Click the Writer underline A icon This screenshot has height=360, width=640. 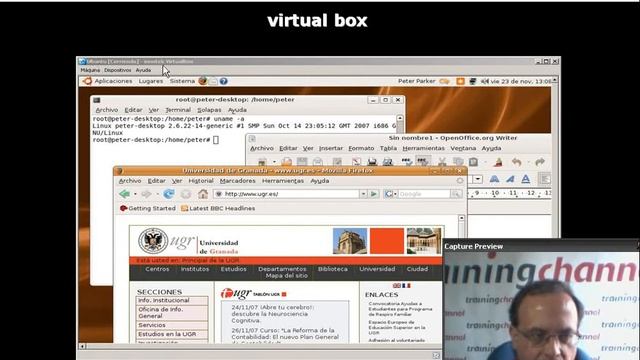[x=526, y=179]
